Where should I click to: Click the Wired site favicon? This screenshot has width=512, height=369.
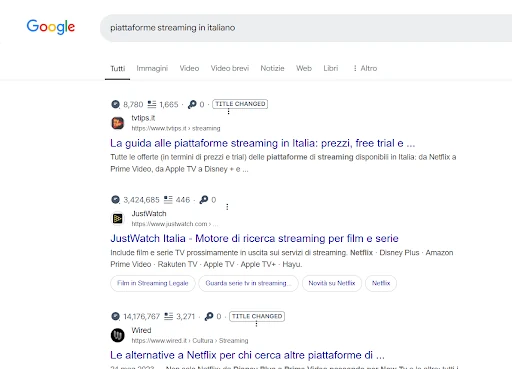point(117,335)
